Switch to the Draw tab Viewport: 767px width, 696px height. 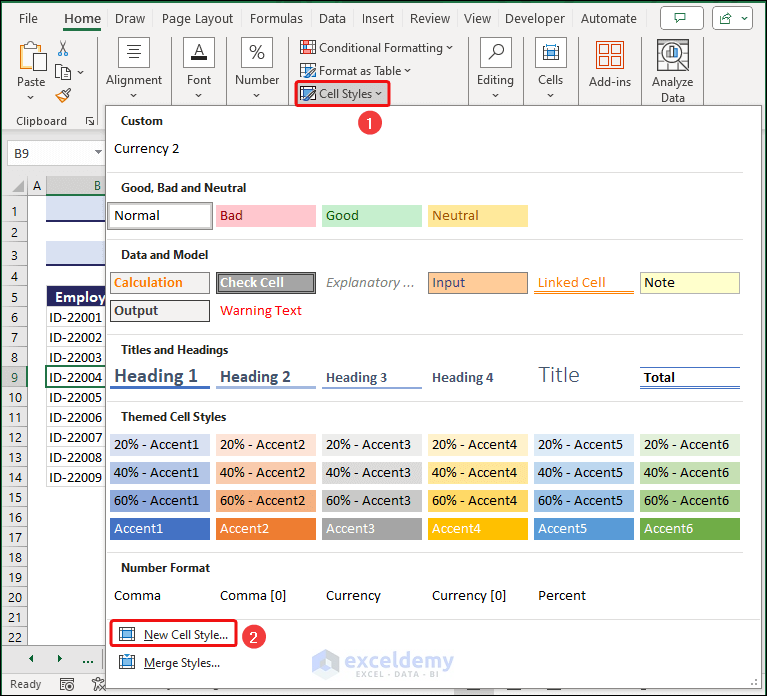tap(130, 19)
